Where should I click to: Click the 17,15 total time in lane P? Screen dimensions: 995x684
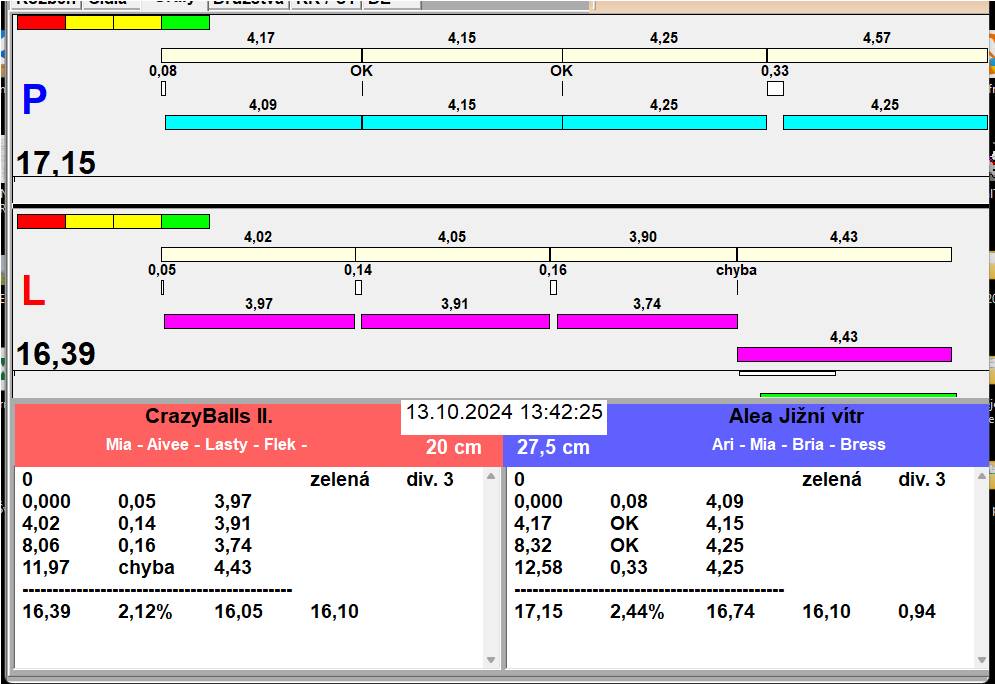[56, 163]
